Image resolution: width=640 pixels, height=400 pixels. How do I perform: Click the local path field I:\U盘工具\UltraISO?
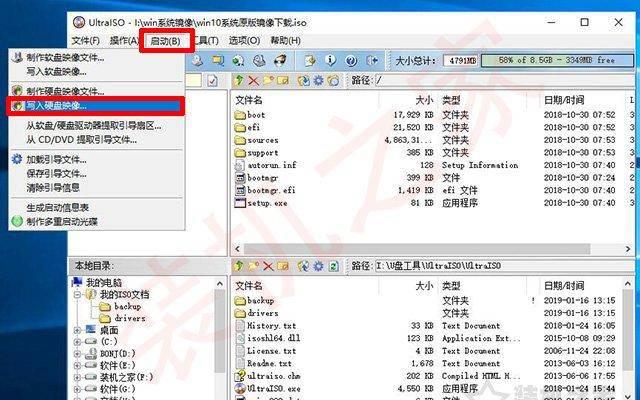click(504, 266)
